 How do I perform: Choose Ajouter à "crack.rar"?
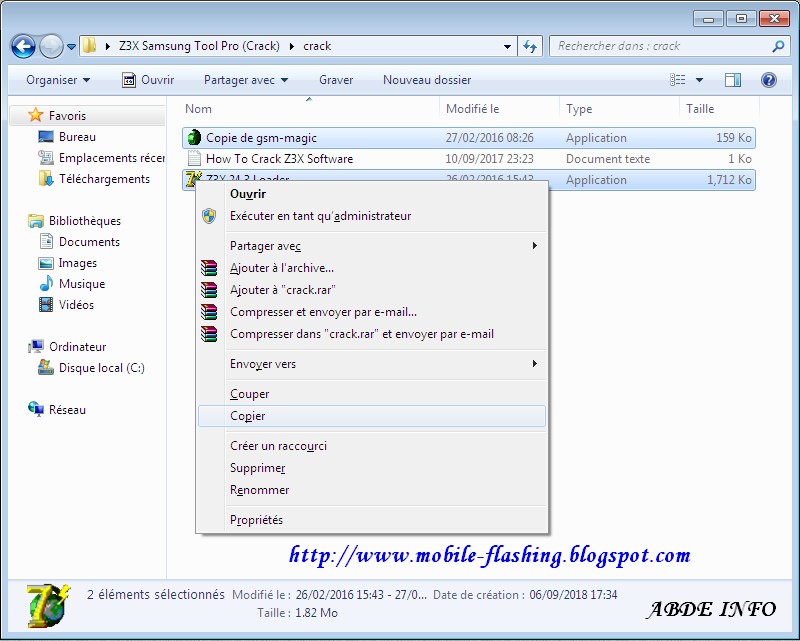click(x=372, y=290)
